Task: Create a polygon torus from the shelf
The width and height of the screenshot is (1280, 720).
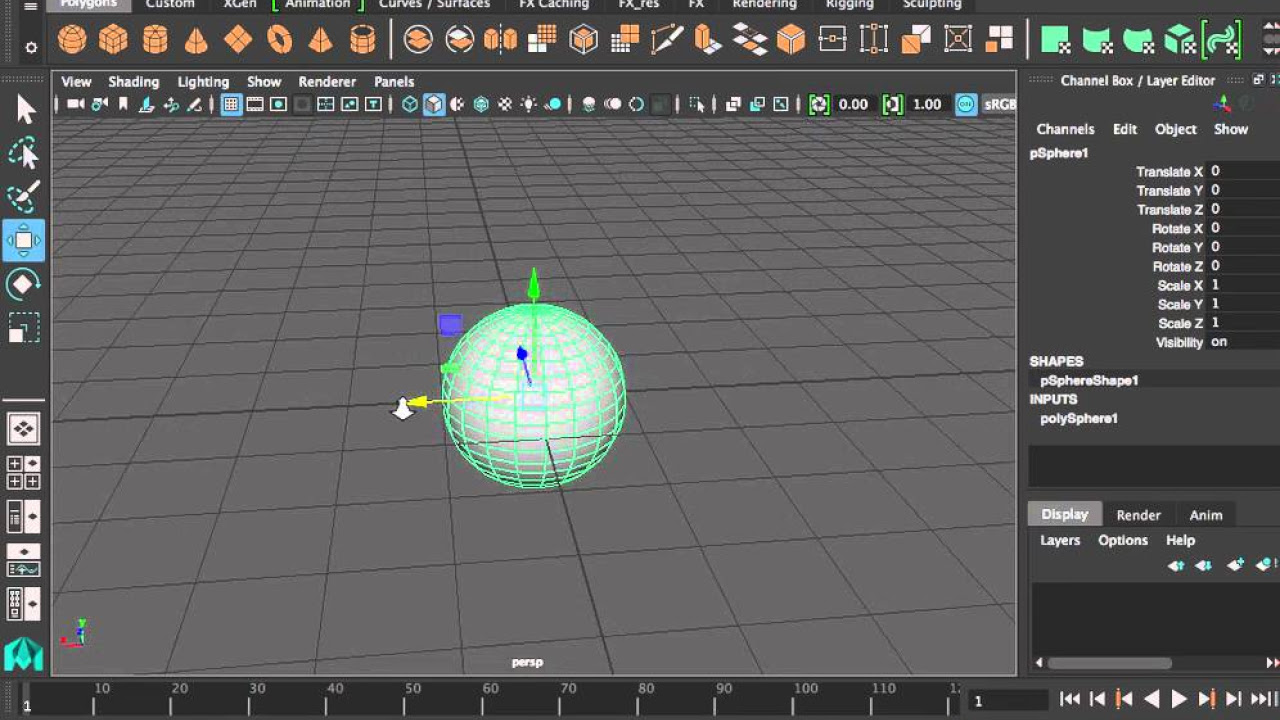Action: coord(280,40)
